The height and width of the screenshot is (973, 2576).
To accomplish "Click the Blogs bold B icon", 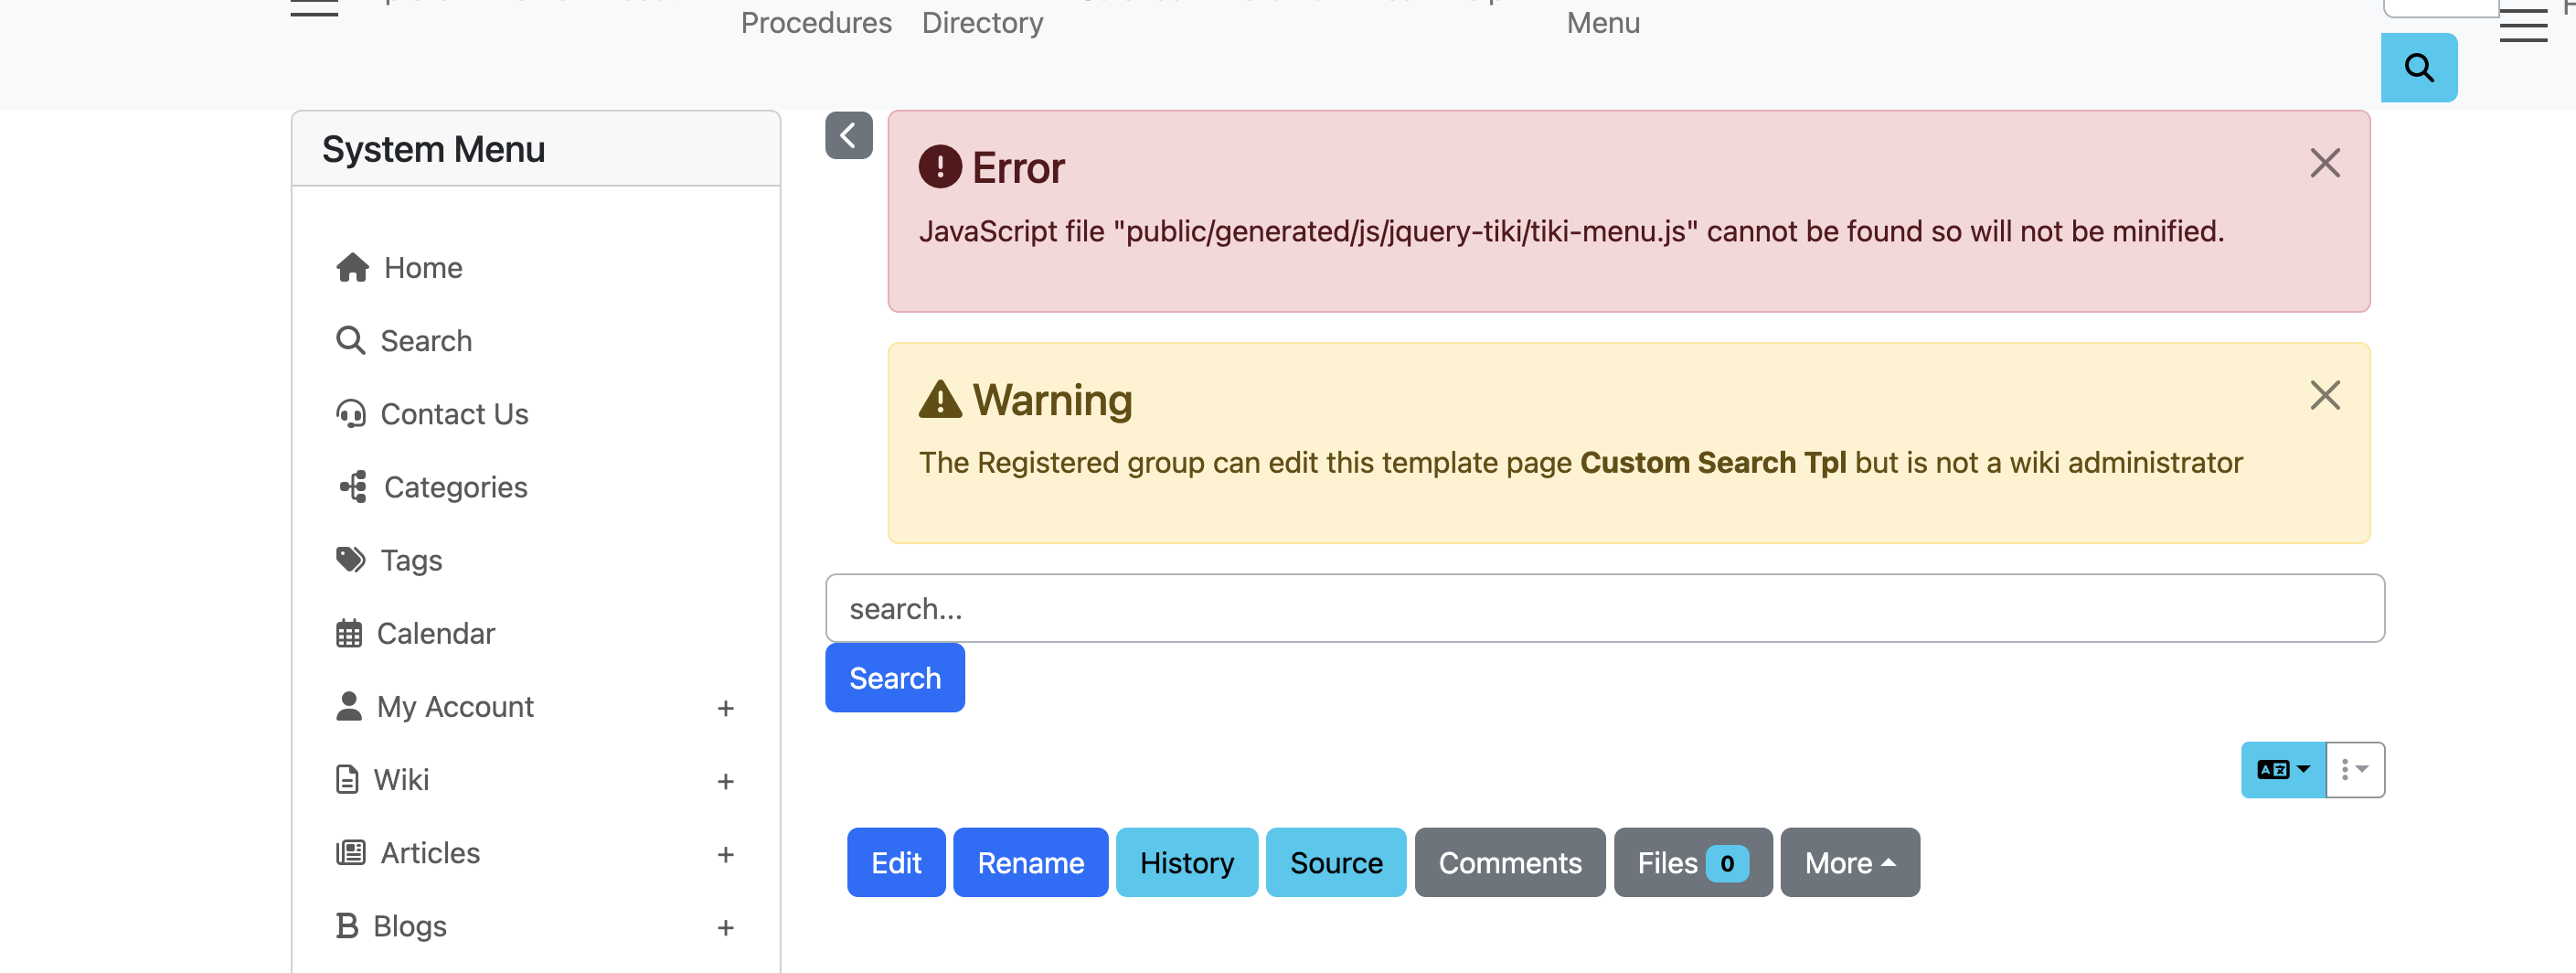I will click(x=347, y=925).
